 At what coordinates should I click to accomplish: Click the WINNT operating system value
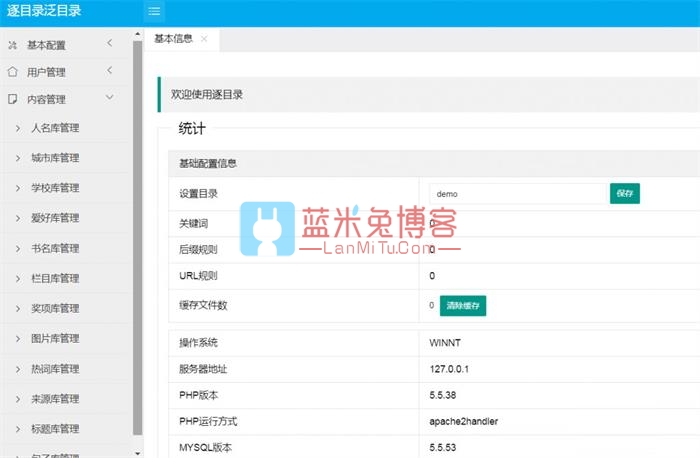tap(445, 343)
